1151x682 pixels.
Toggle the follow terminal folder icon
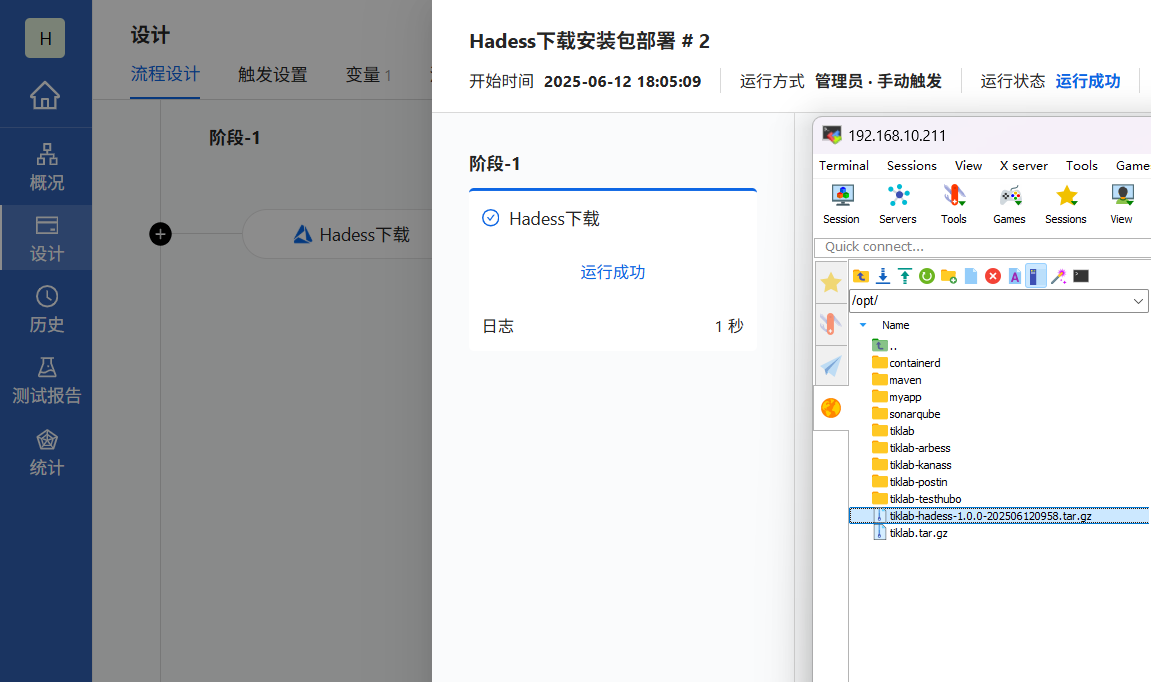[x=1036, y=276]
